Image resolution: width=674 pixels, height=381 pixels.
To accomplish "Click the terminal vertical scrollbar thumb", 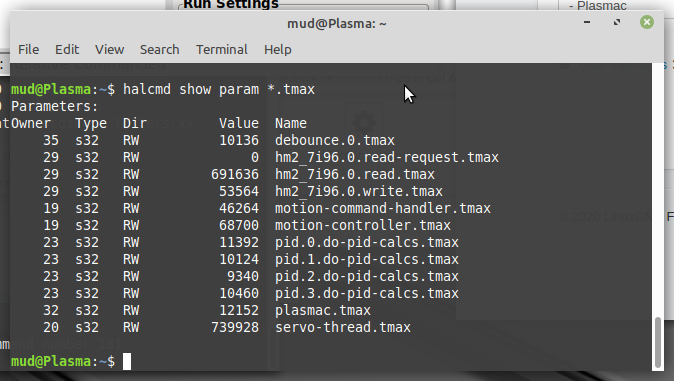I will pyautogui.click(x=658, y=343).
